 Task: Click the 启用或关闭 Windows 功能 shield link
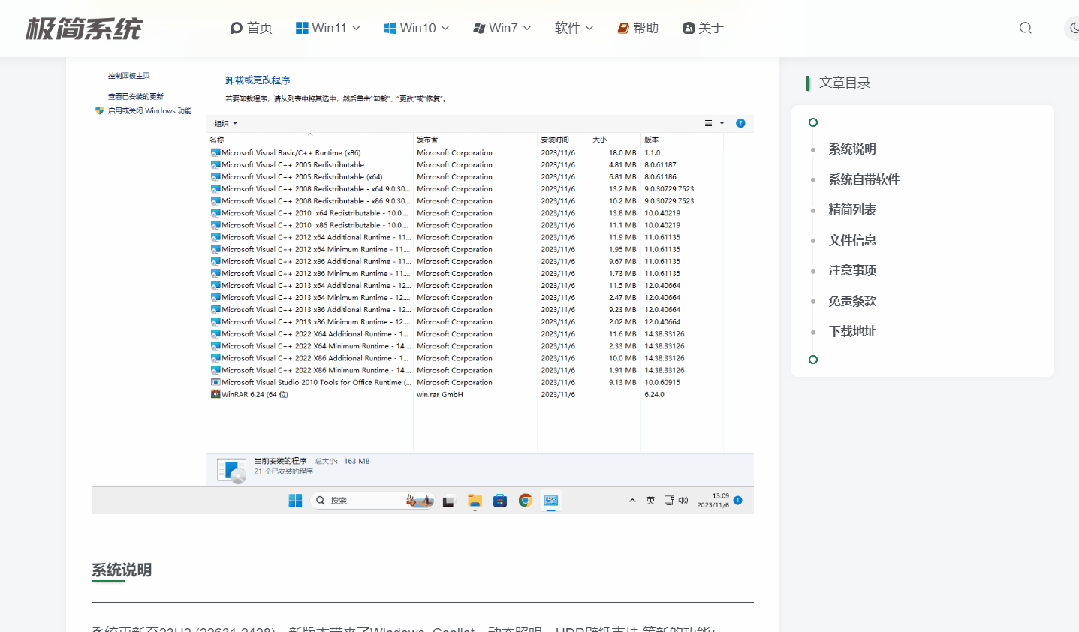(x=143, y=110)
